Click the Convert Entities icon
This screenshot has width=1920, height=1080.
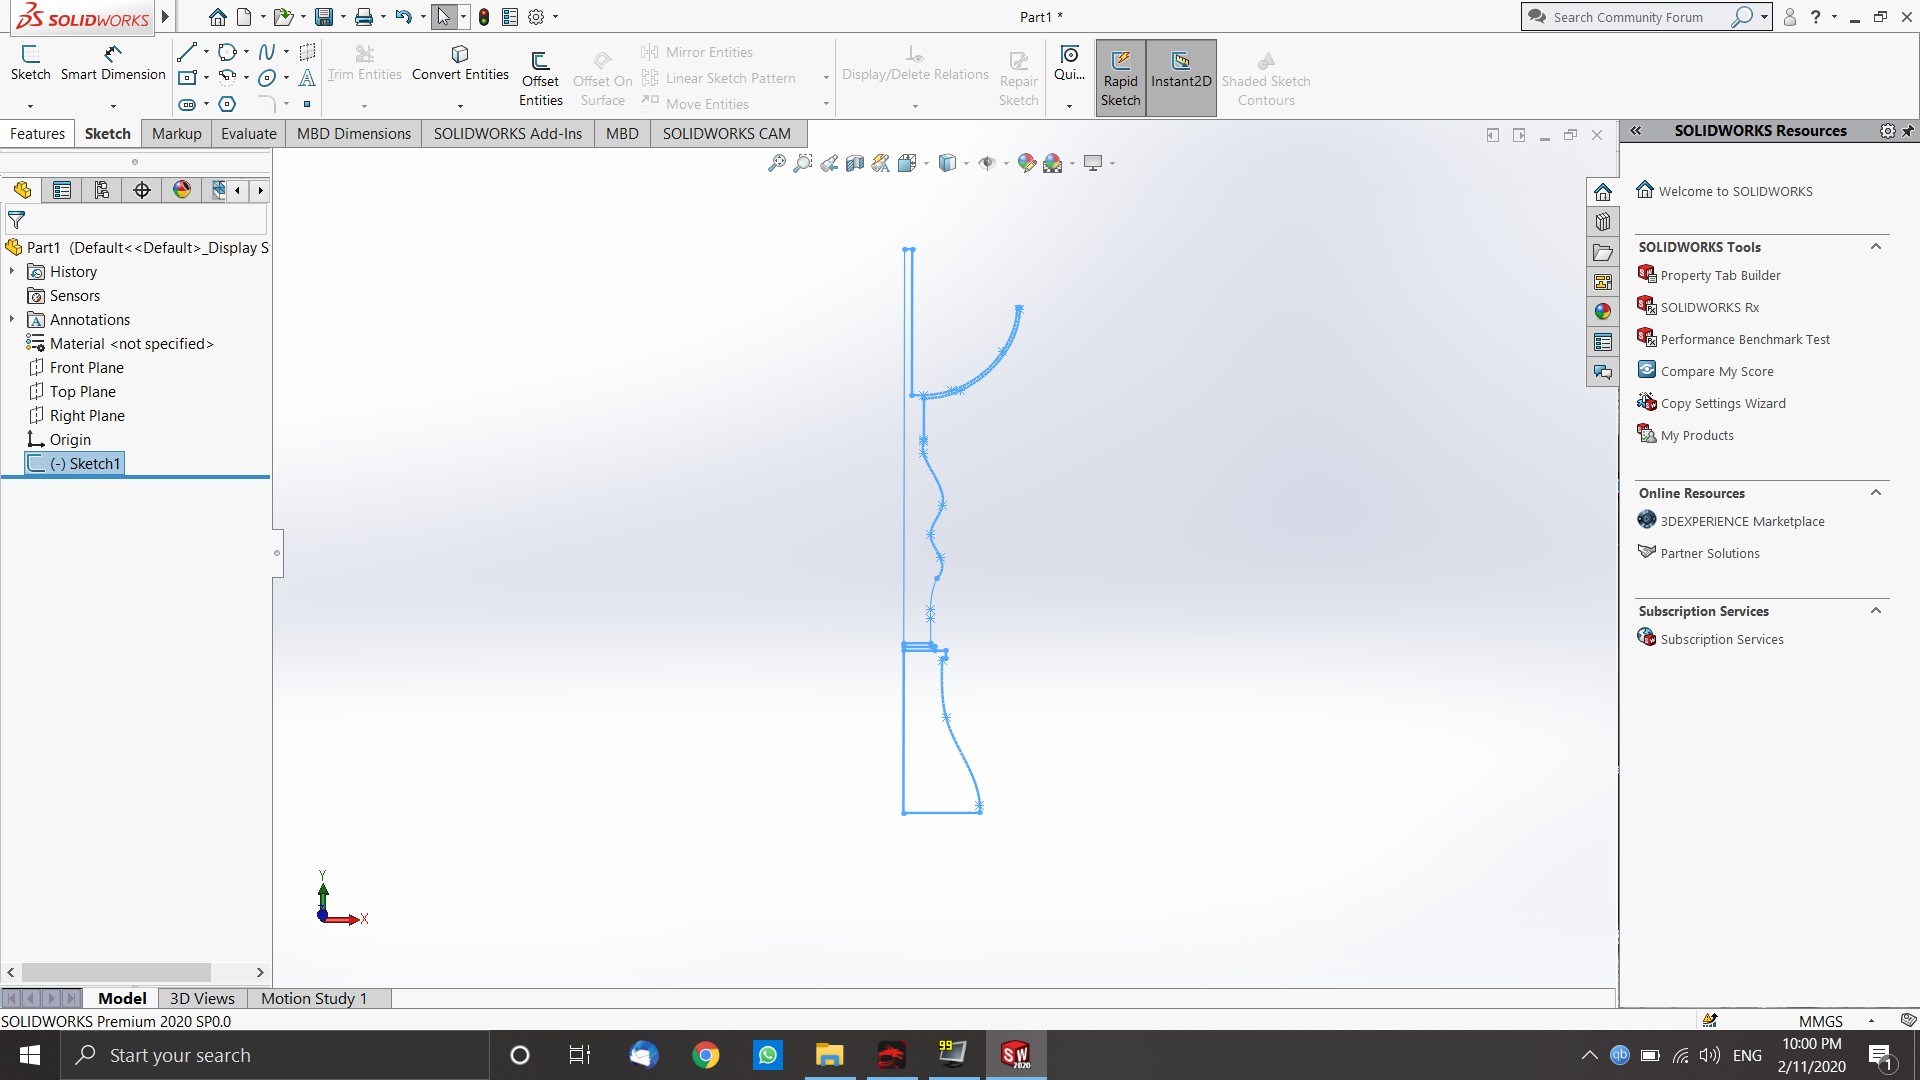(x=460, y=54)
